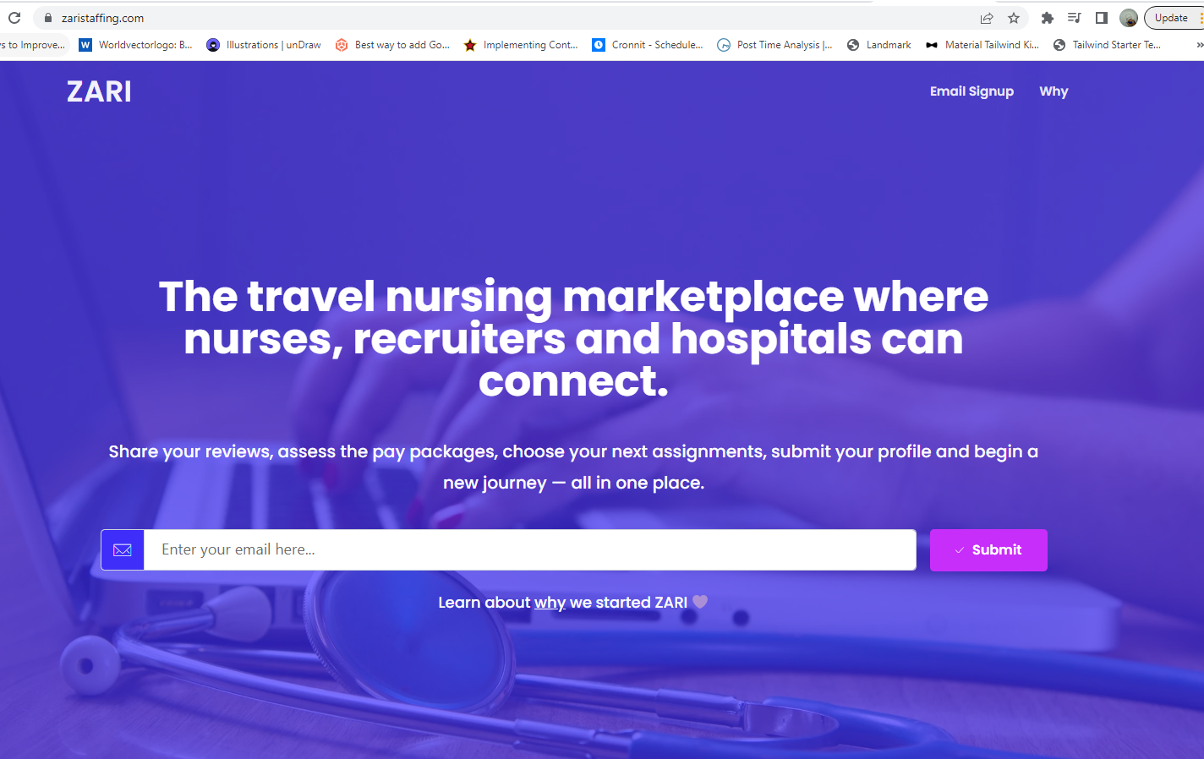Go to the Why nav item
Screen dimensions: 1204x760
pos(1054,91)
